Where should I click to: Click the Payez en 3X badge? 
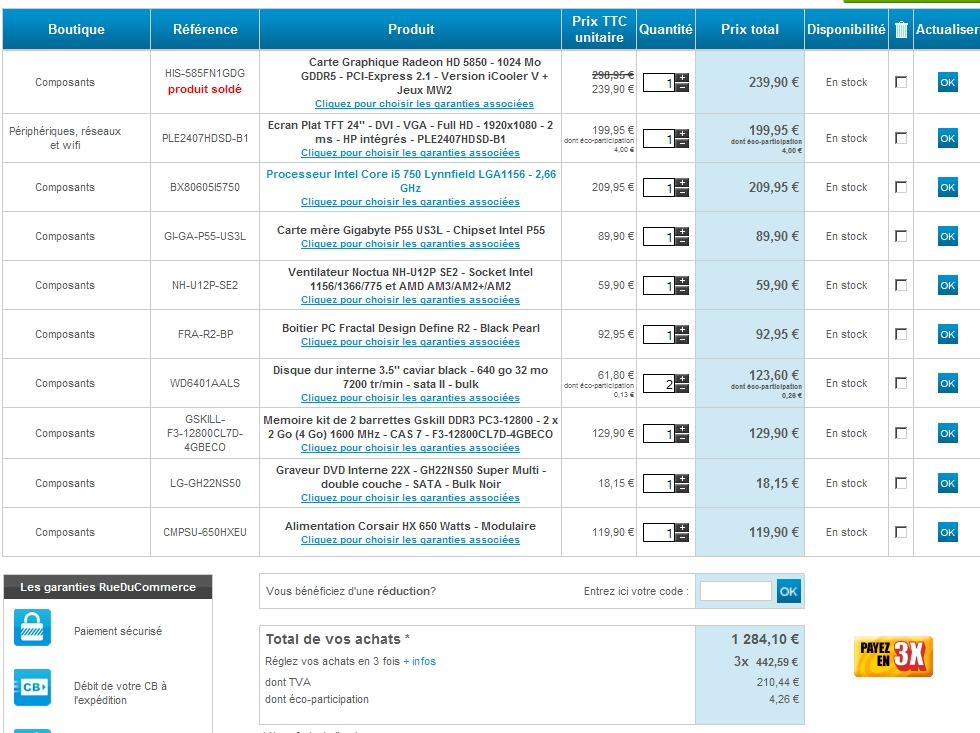[x=895, y=656]
